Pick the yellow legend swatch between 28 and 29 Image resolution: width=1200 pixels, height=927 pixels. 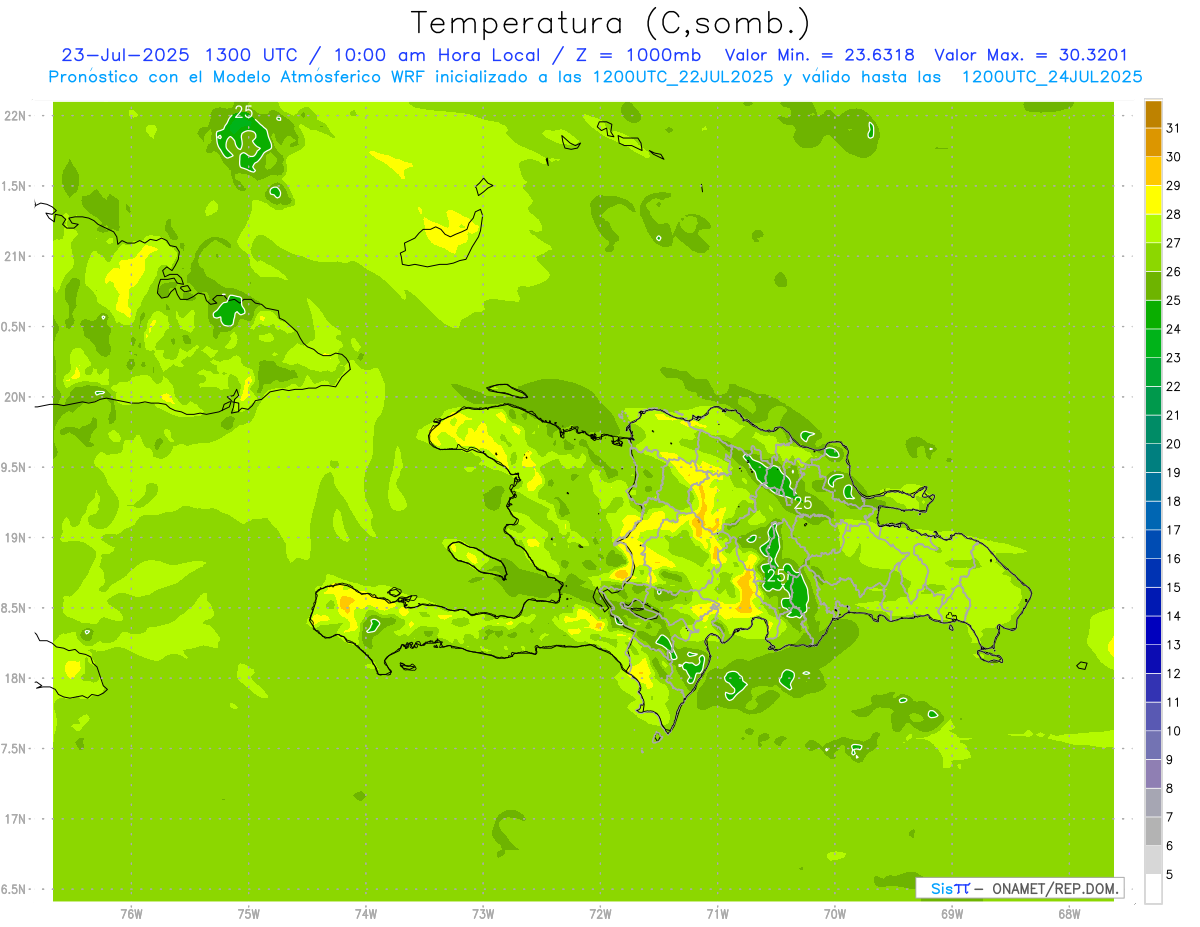(x=1153, y=199)
